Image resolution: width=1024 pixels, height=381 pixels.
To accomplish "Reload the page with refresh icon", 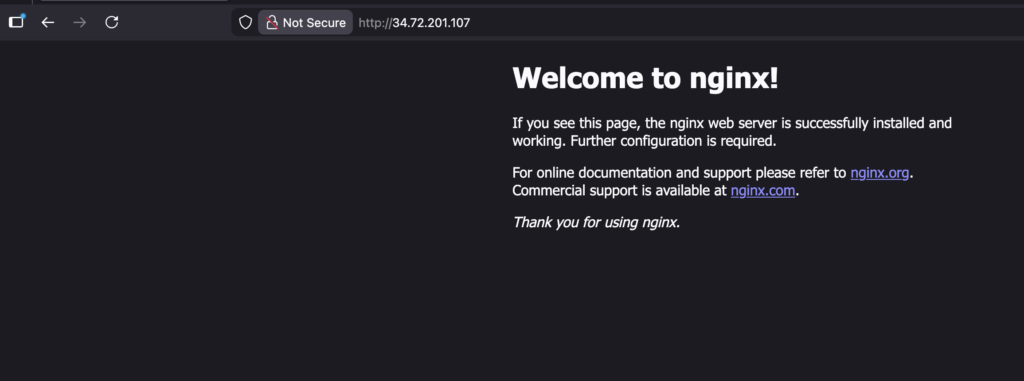I will point(112,23).
